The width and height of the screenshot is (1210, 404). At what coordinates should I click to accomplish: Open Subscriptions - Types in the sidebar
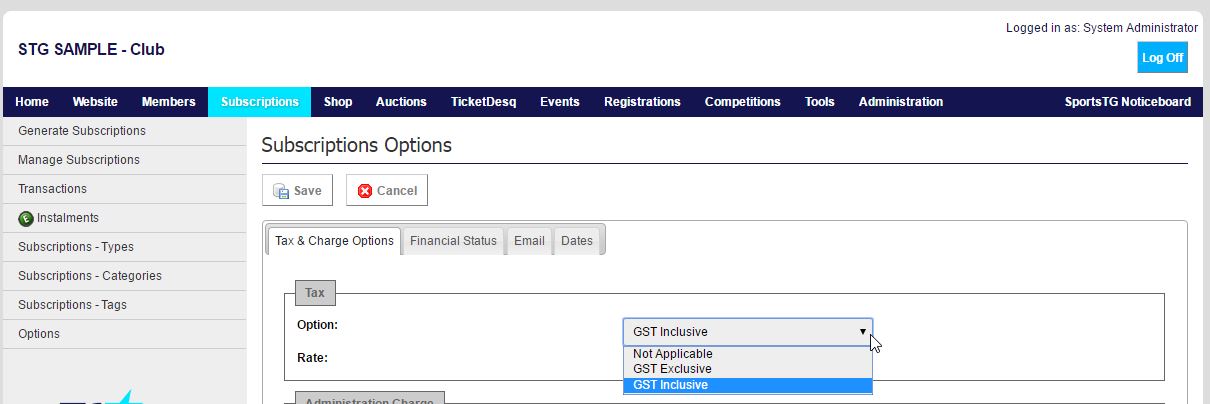[124, 247]
